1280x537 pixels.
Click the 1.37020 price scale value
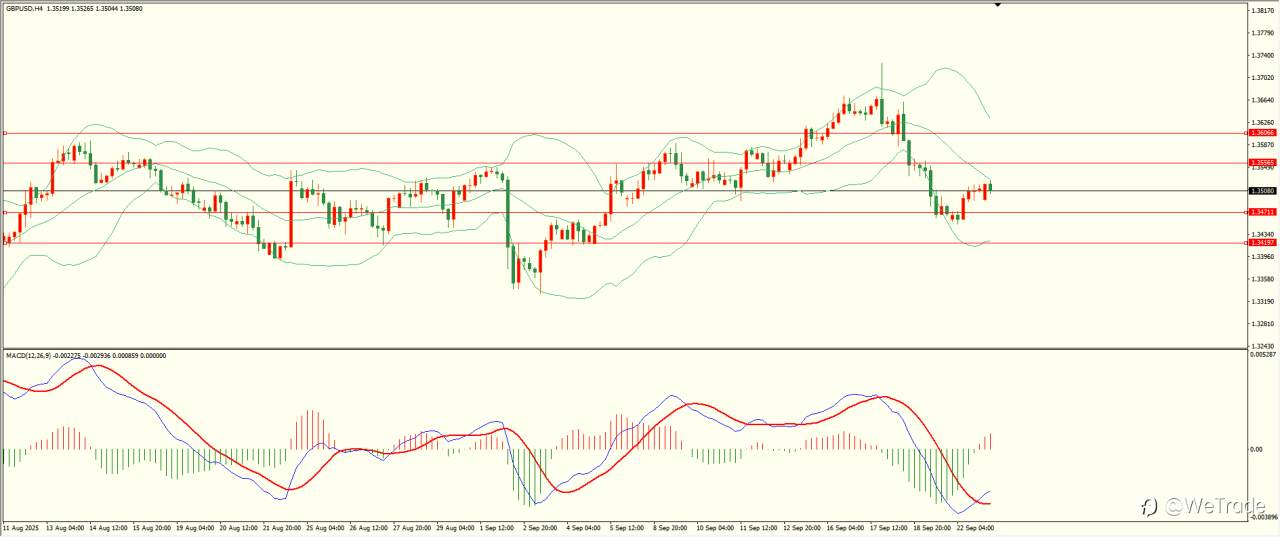click(1263, 77)
